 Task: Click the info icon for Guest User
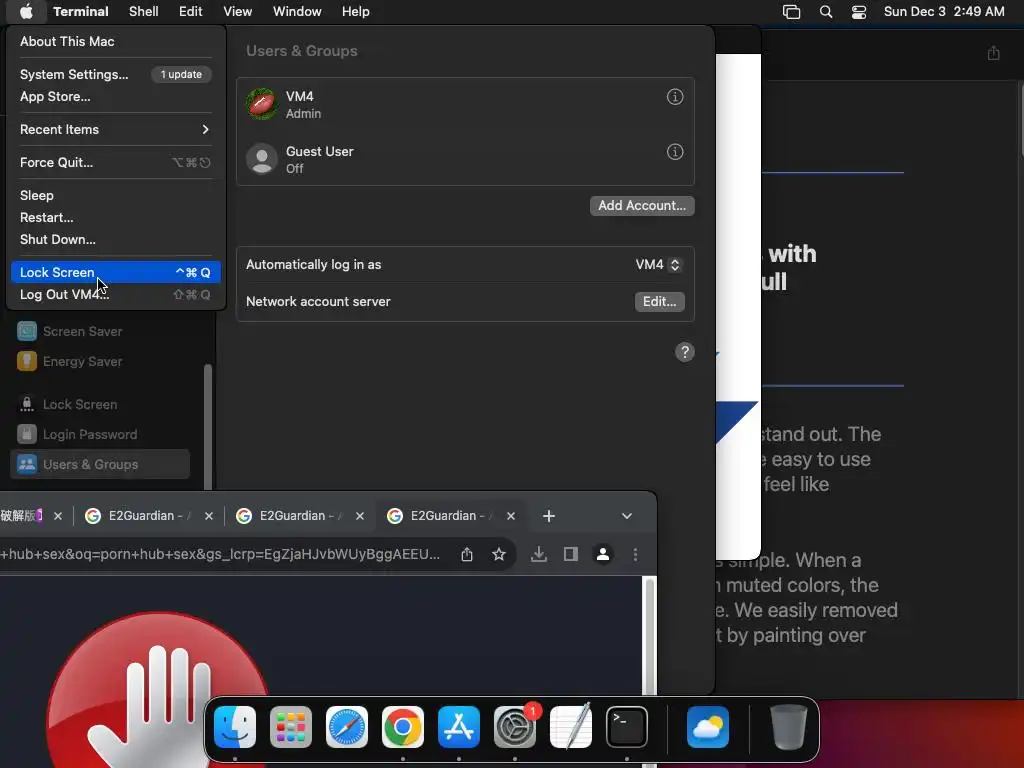click(x=675, y=152)
